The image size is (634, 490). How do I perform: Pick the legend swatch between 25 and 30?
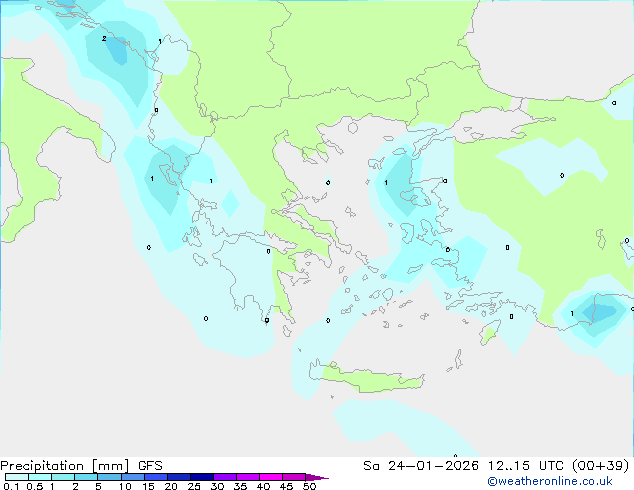[x=201, y=477]
